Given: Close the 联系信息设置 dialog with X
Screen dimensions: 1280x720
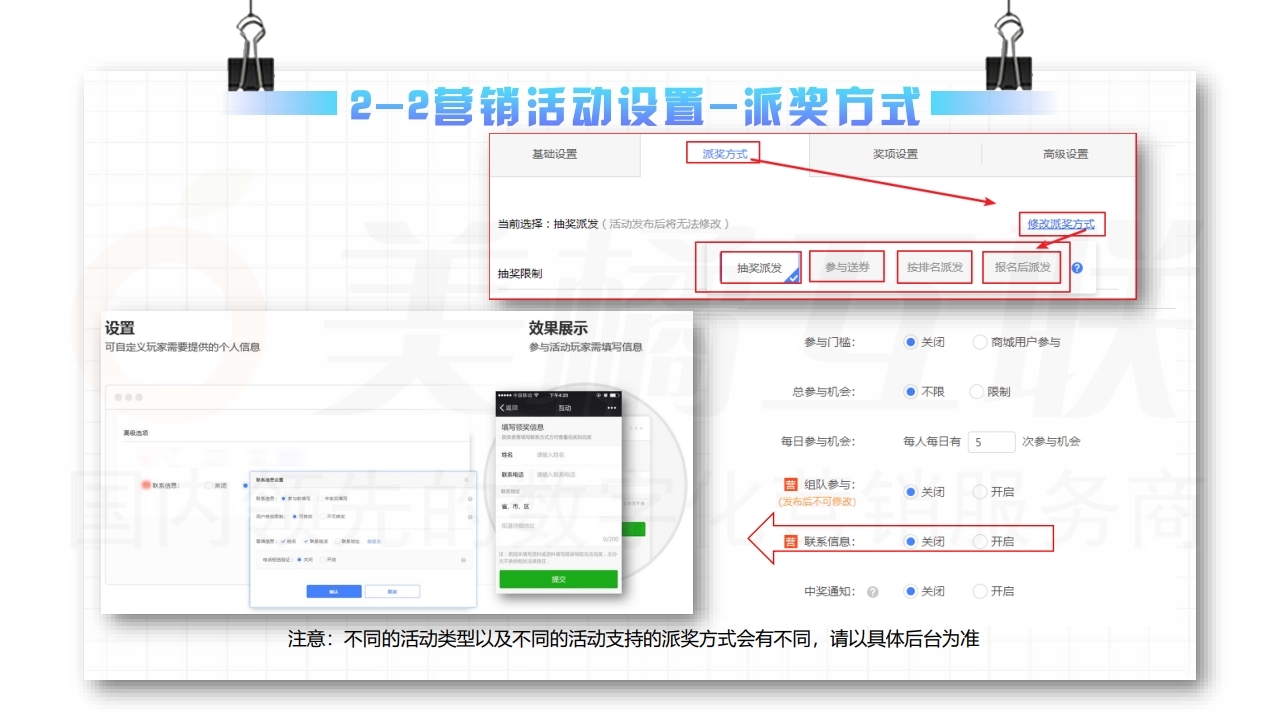Looking at the screenshot, I should (466, 480).
